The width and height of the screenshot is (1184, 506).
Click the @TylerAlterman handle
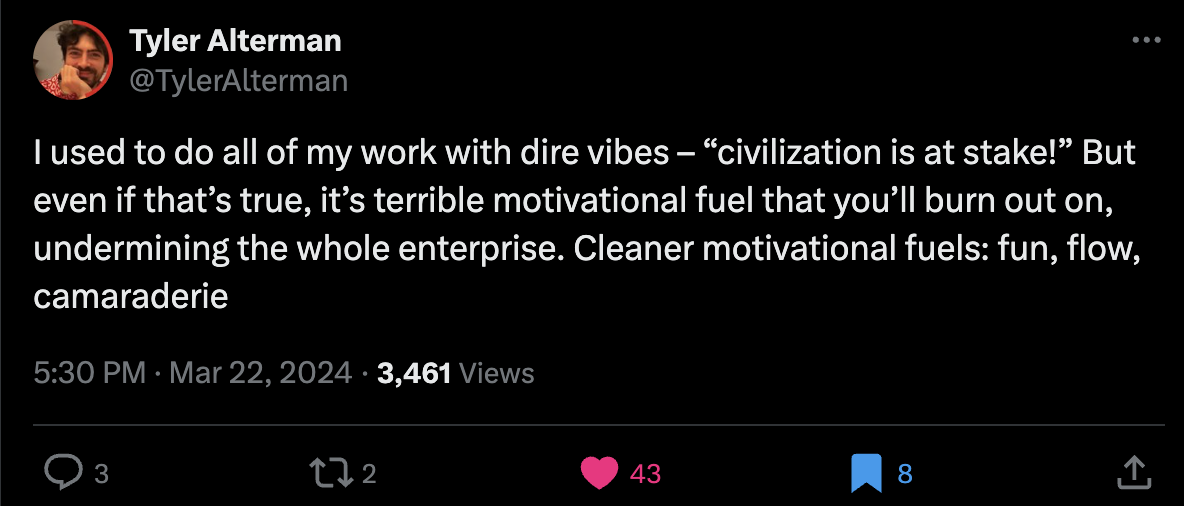click(x=238, y=80)
